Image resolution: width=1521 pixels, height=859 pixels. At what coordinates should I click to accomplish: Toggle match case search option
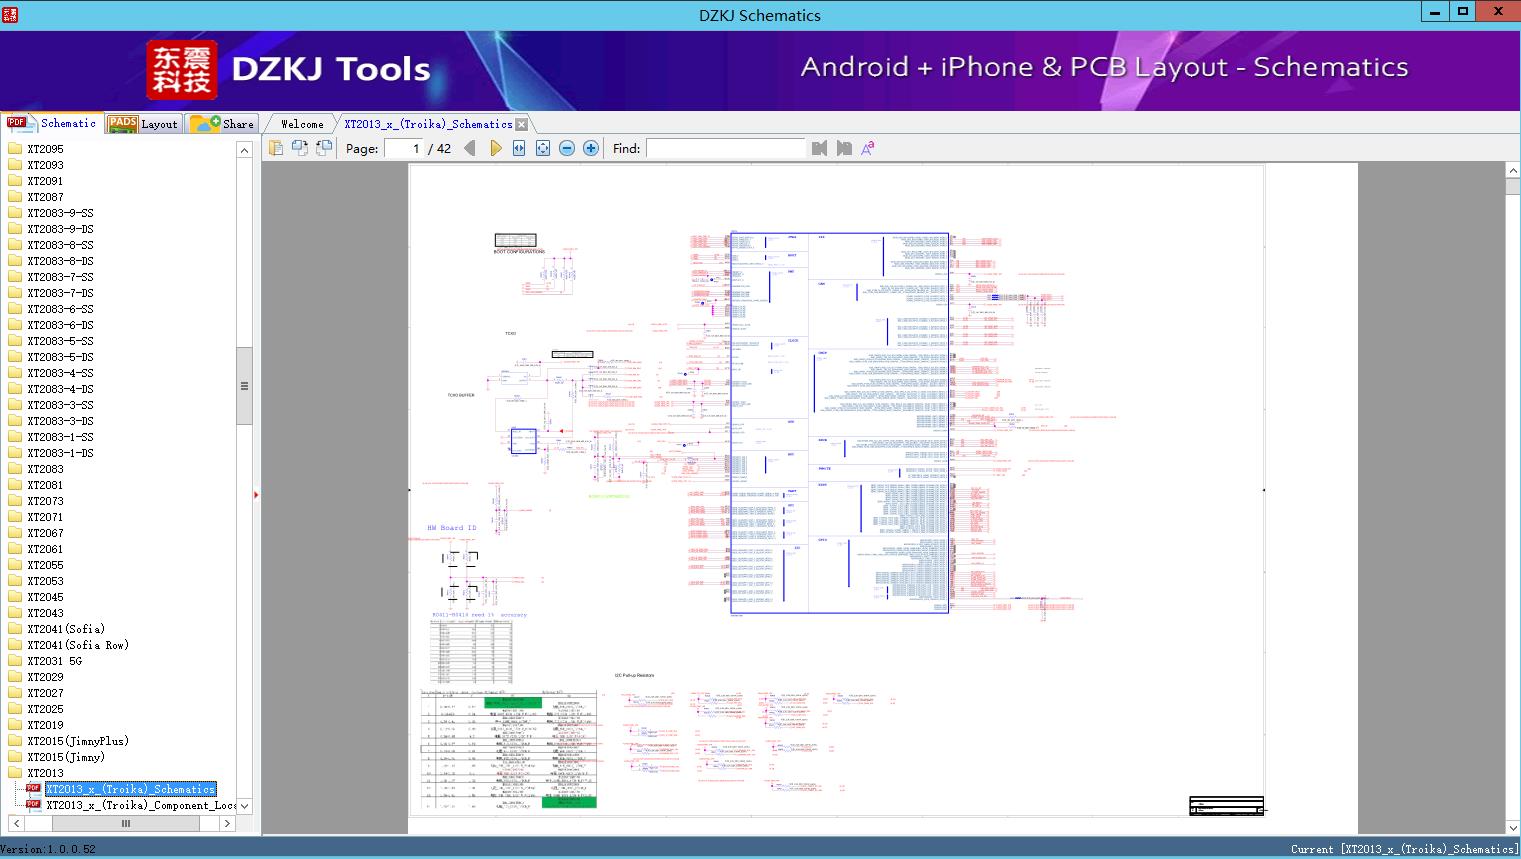pyautogui.click(x=868, y=148)
